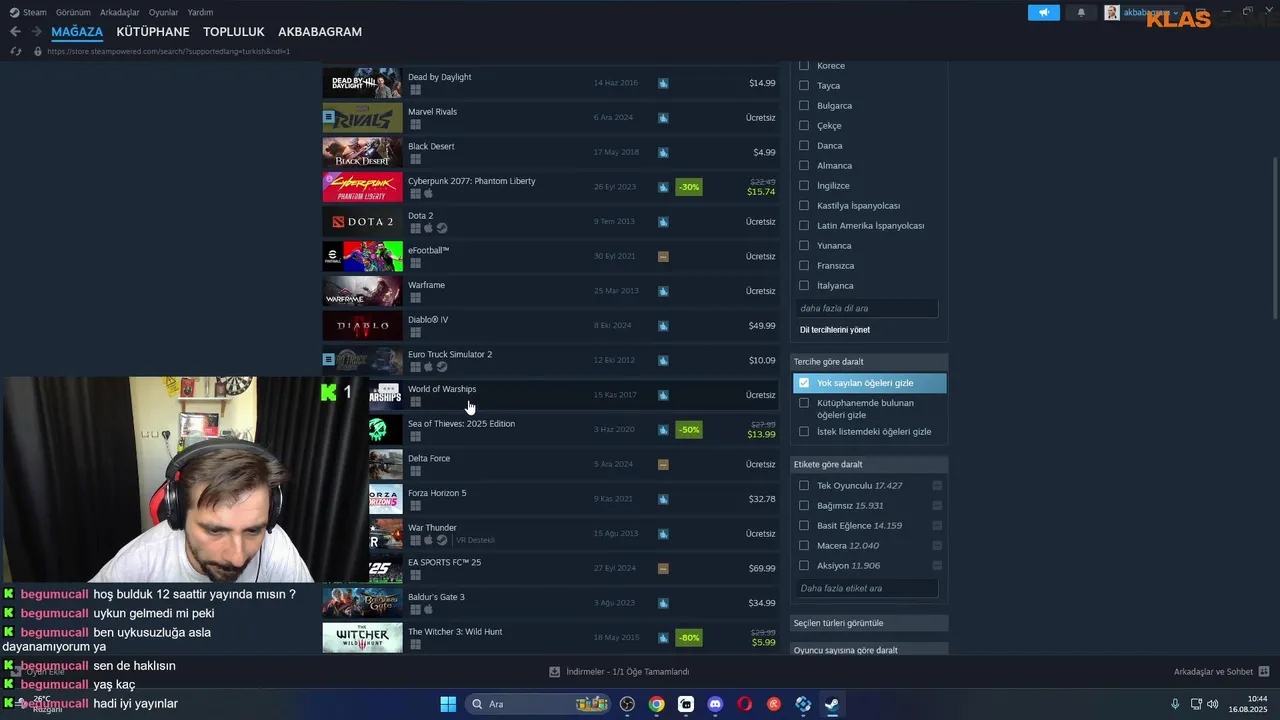This screenshot has width=1280, height=720.
Task: Click the mixed review icon for eFootball
Action: point(663,256)
